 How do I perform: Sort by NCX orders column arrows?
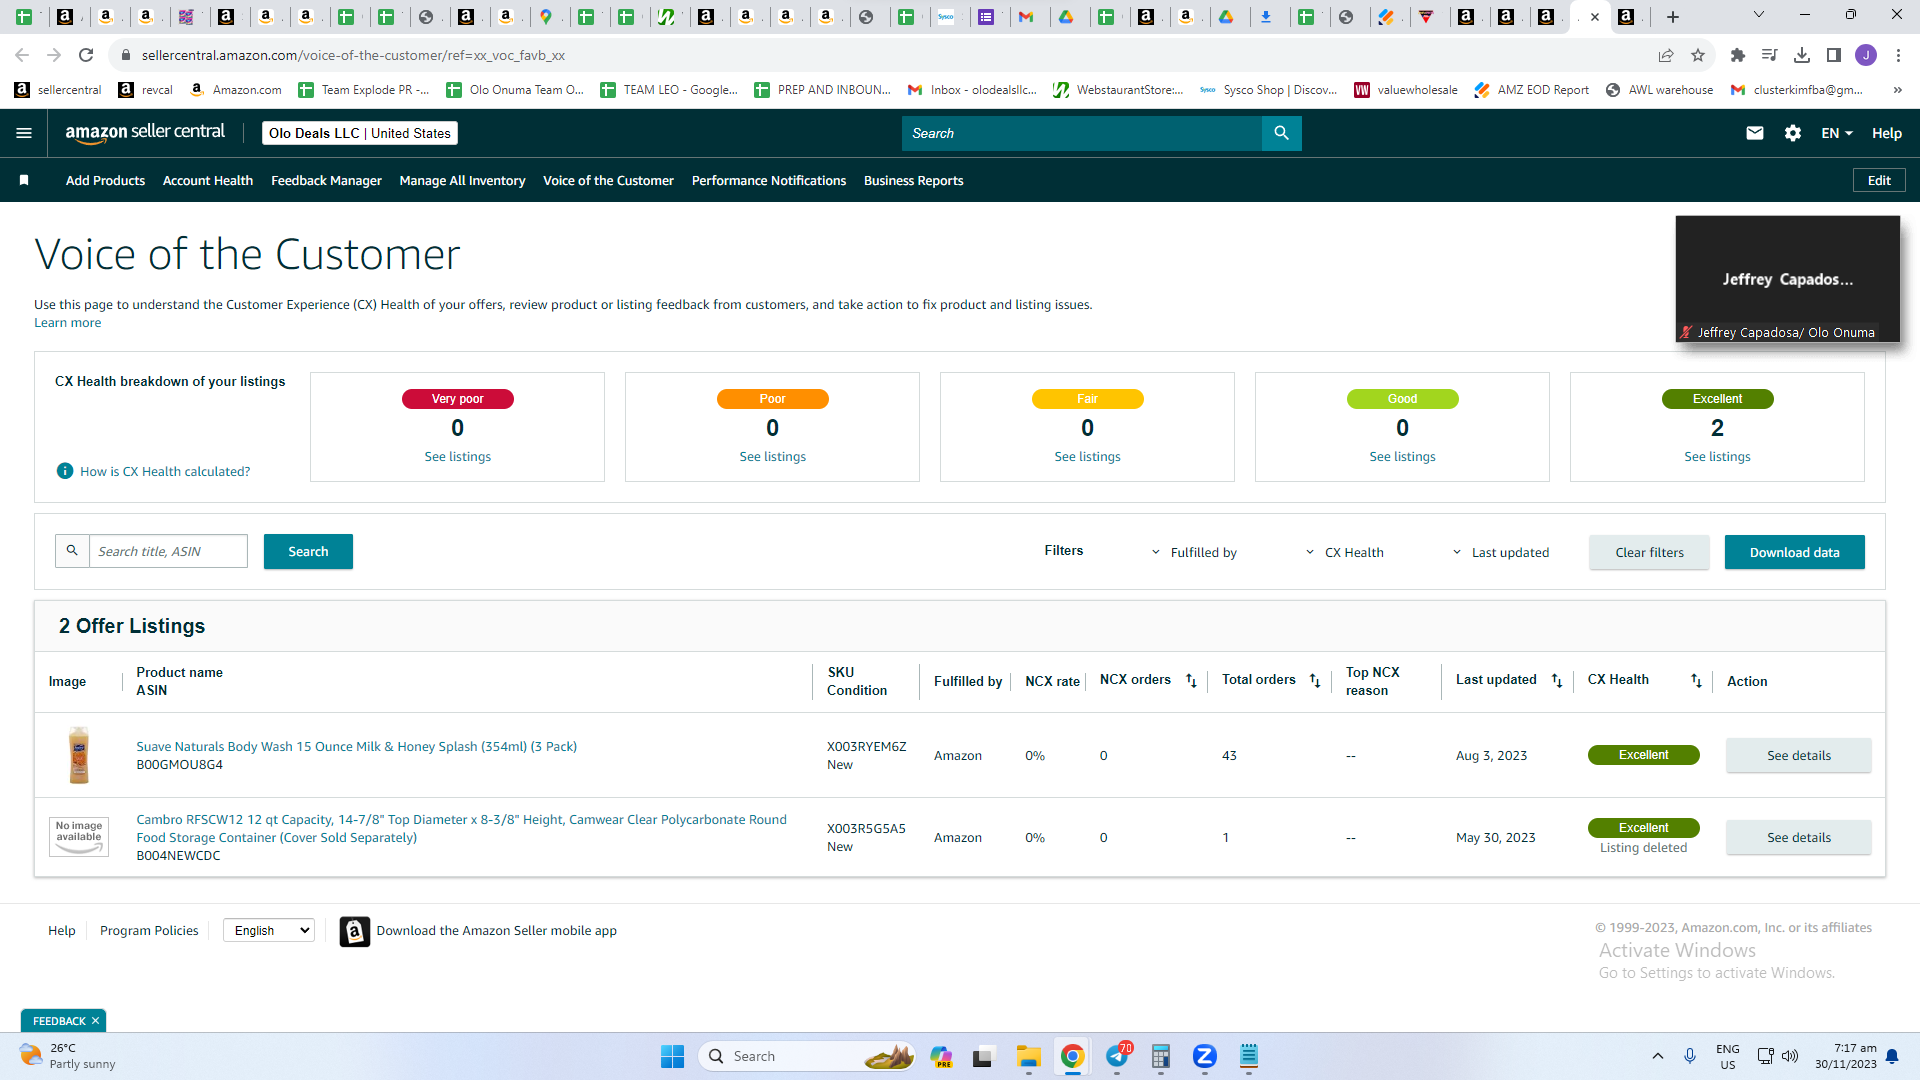[1191, 680]
